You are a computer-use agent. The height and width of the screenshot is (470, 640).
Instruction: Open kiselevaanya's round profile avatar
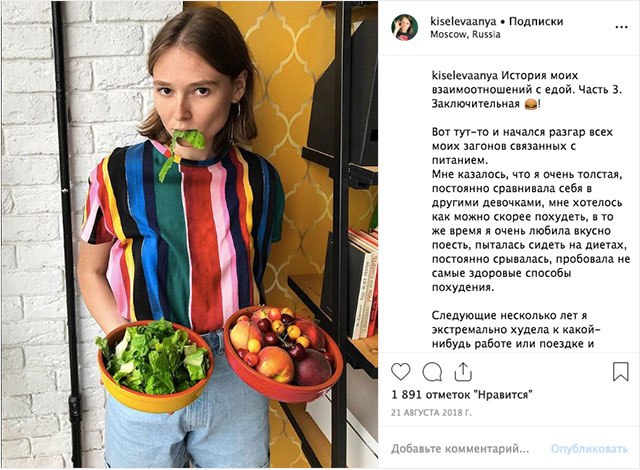coord(404,27)
